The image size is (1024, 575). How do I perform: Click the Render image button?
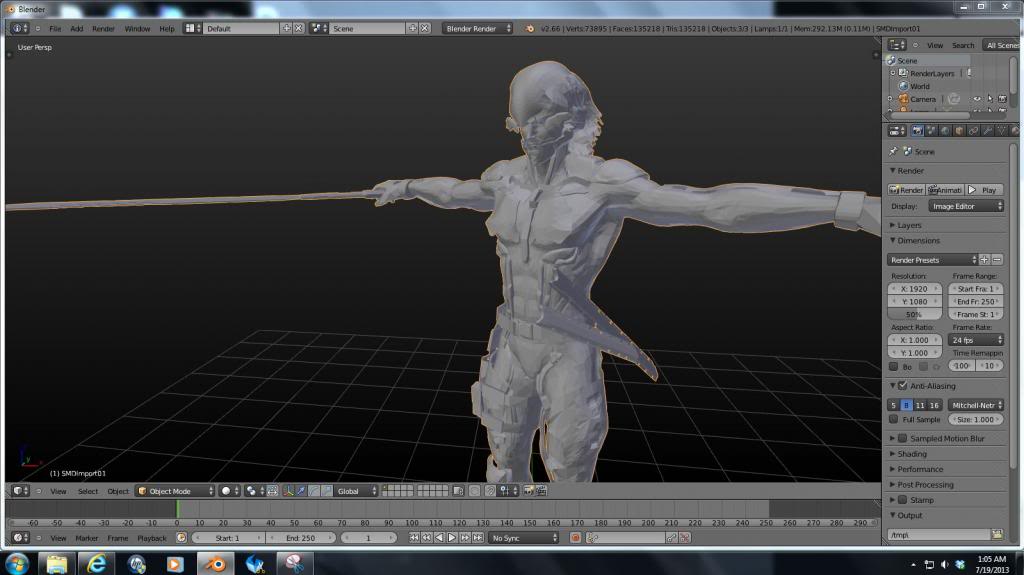[x=906, y=190]
